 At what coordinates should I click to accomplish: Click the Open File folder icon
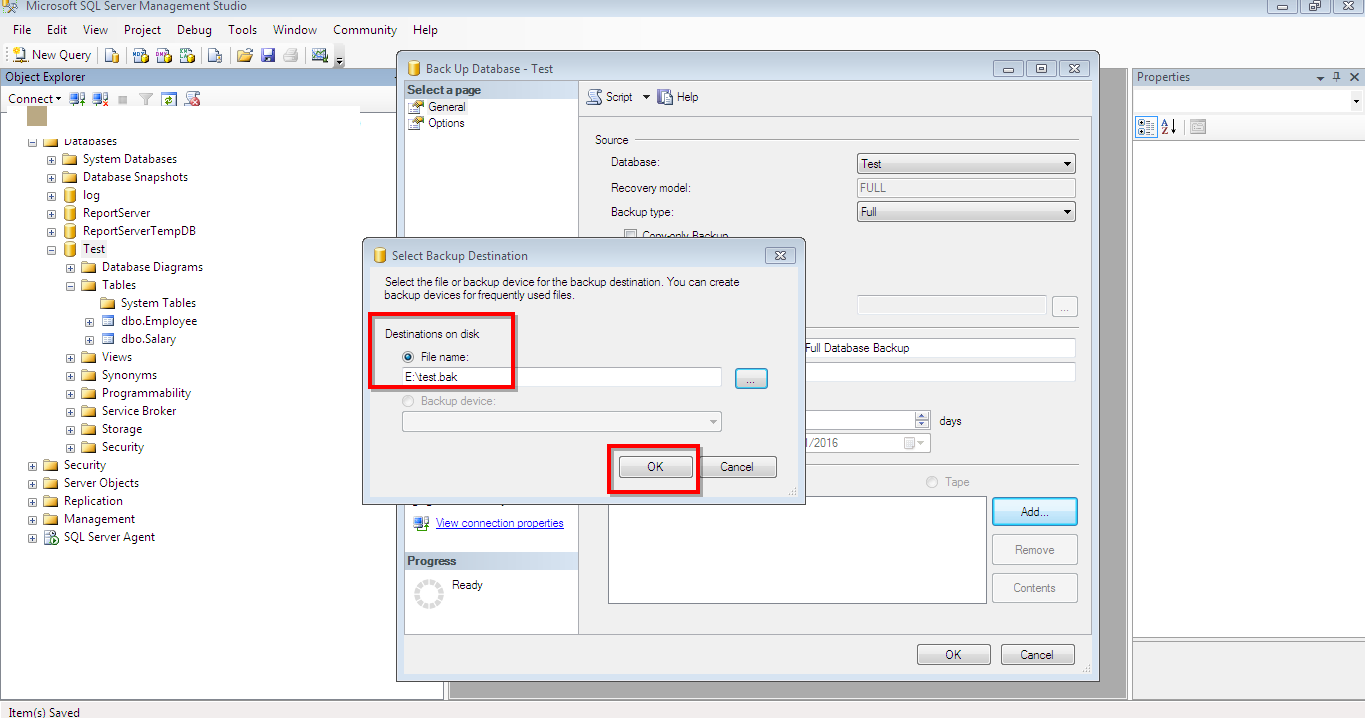[244, 55]
